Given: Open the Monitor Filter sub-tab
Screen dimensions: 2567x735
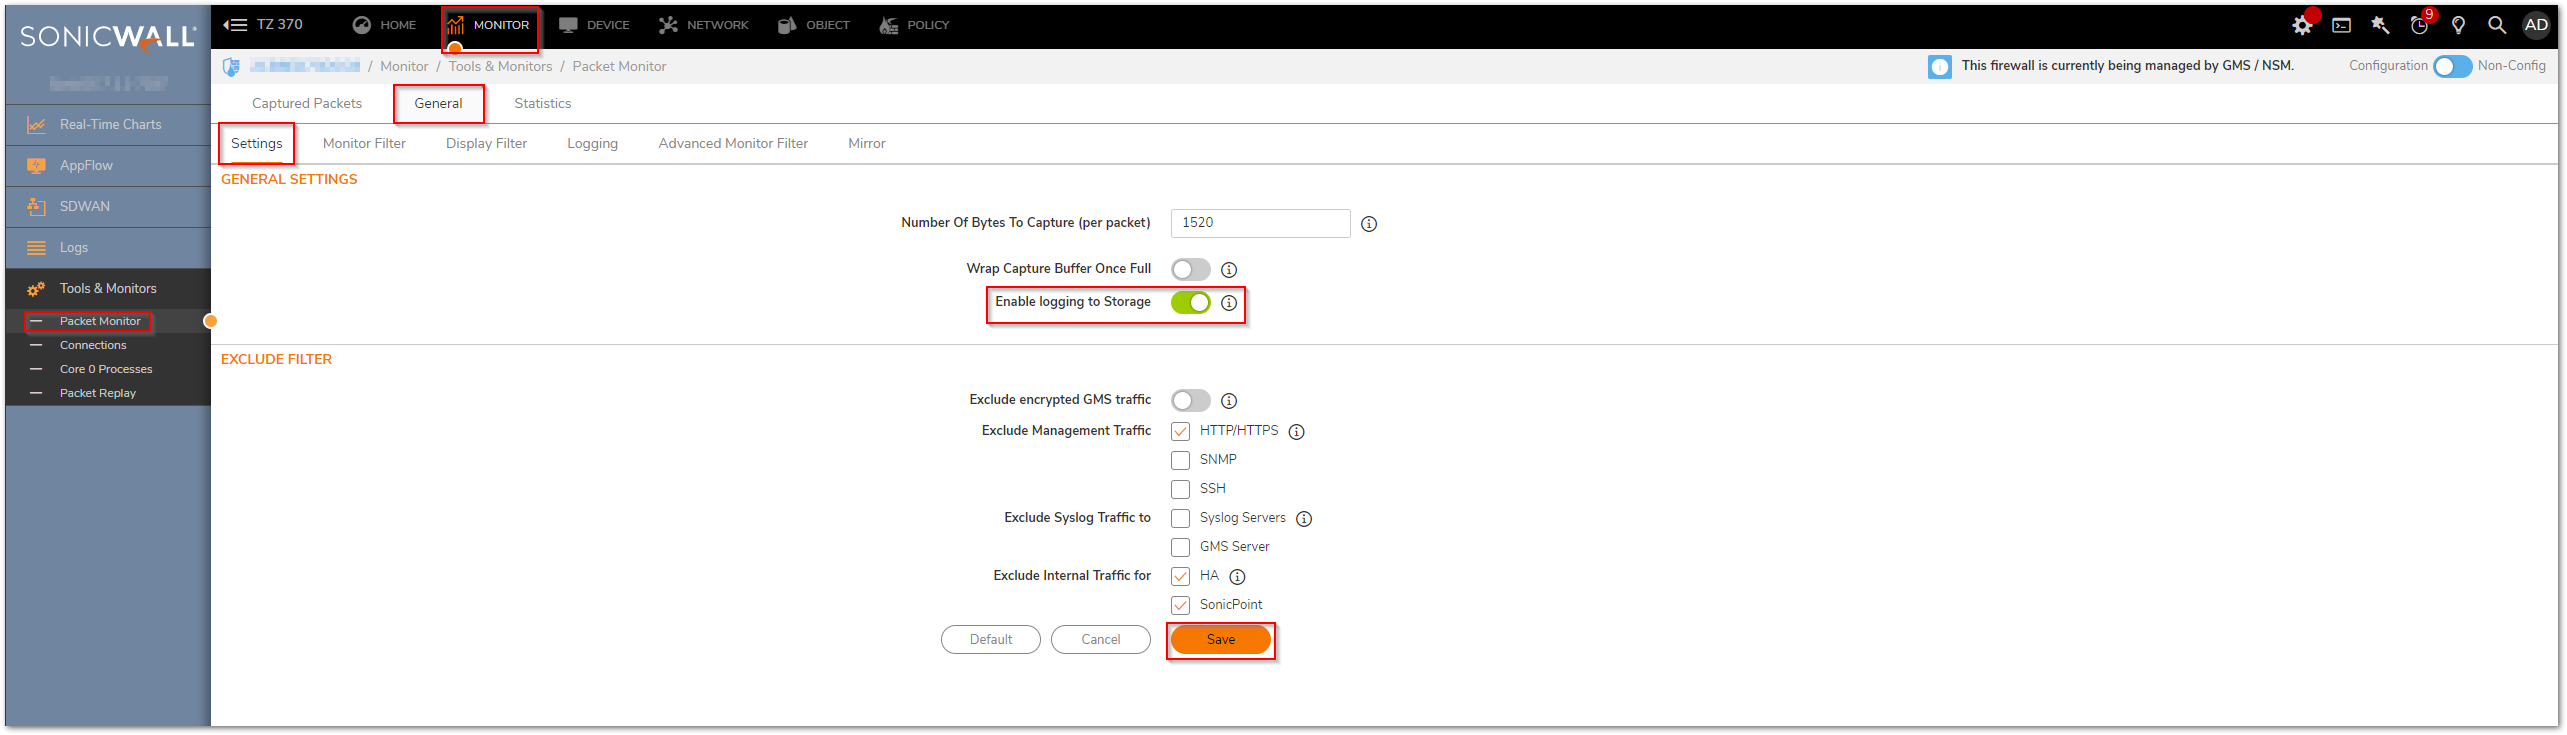Looking at the screenshot, I should pos(364,144).
